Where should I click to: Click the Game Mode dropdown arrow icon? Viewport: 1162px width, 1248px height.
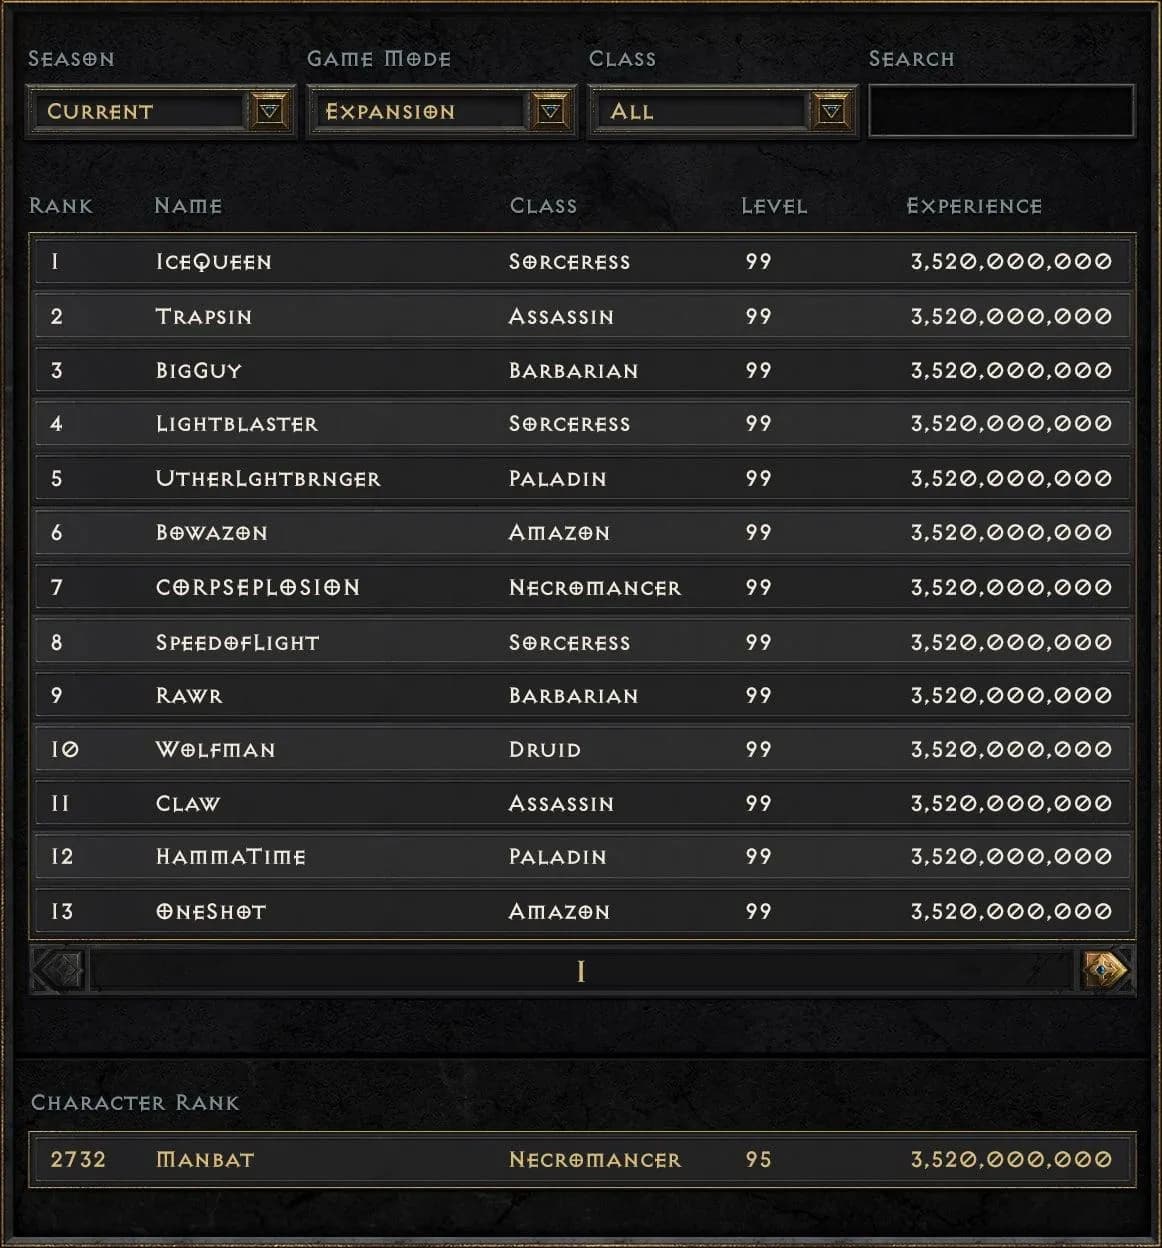[549, 111]
